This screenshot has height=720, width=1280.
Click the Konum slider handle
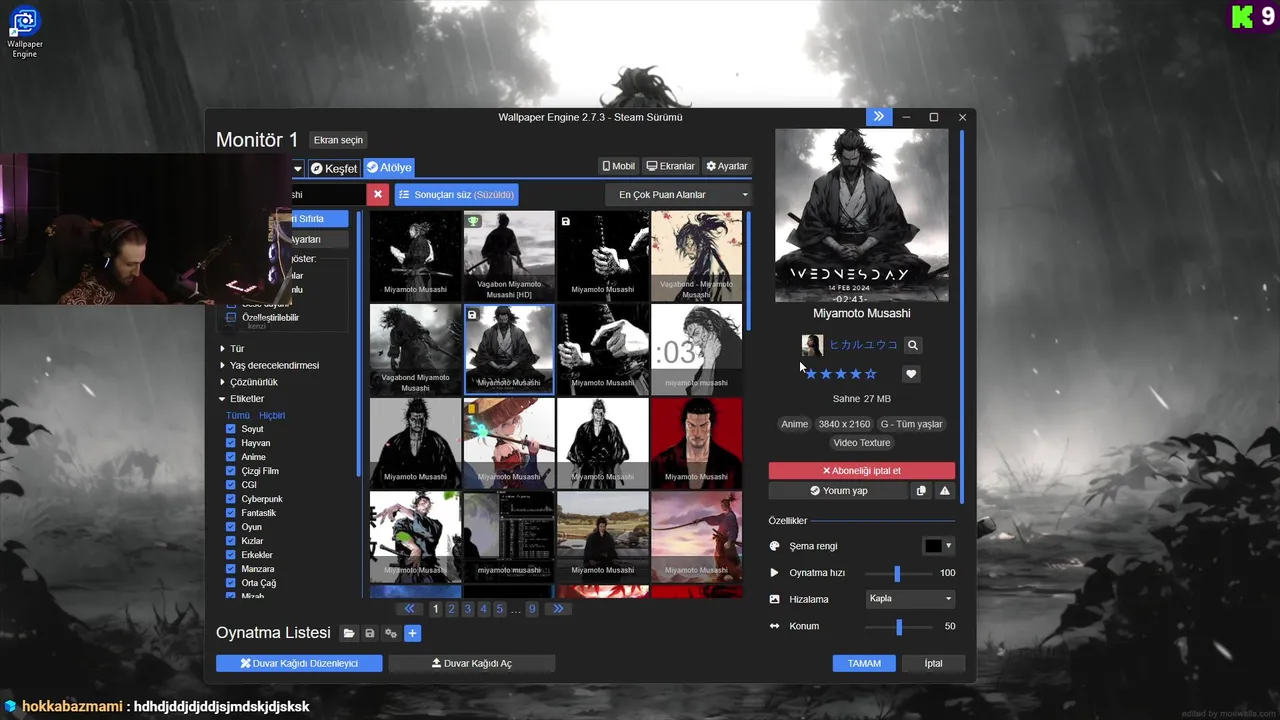tap(899, 626)
